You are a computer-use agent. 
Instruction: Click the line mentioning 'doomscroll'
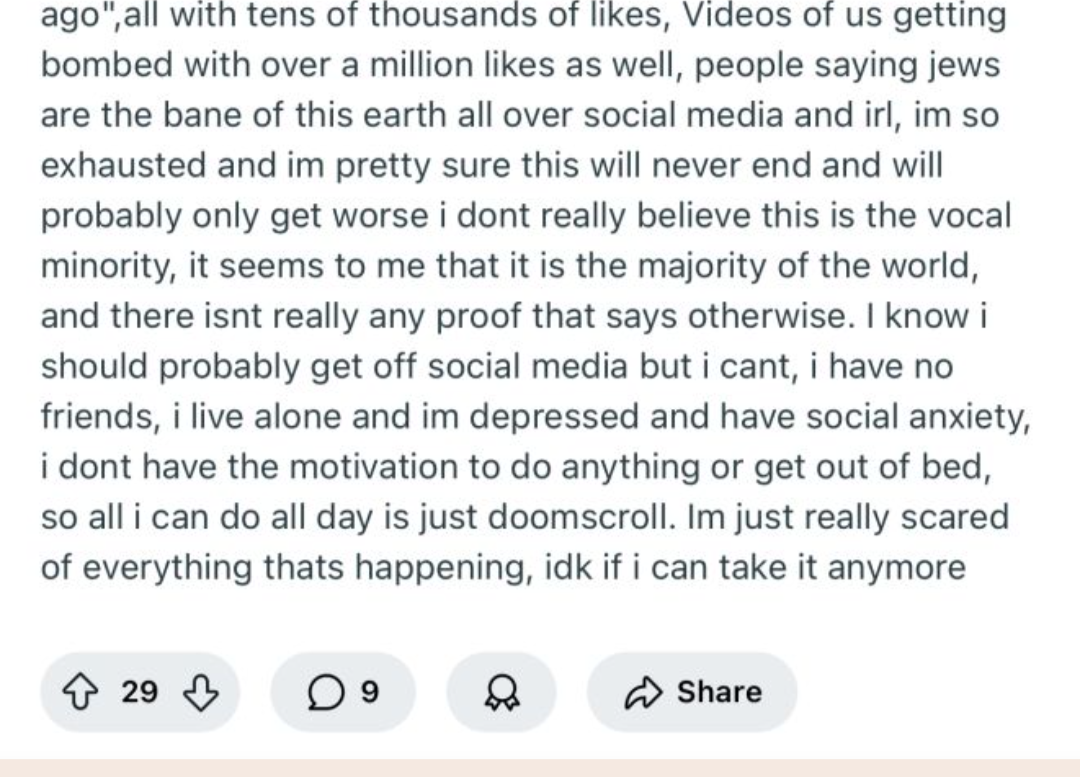click(525, 518)
